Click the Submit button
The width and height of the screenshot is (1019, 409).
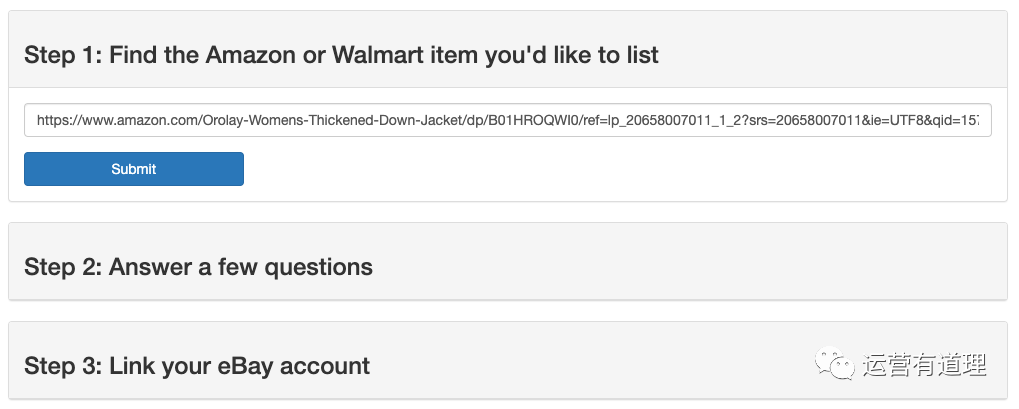[134, 169]
